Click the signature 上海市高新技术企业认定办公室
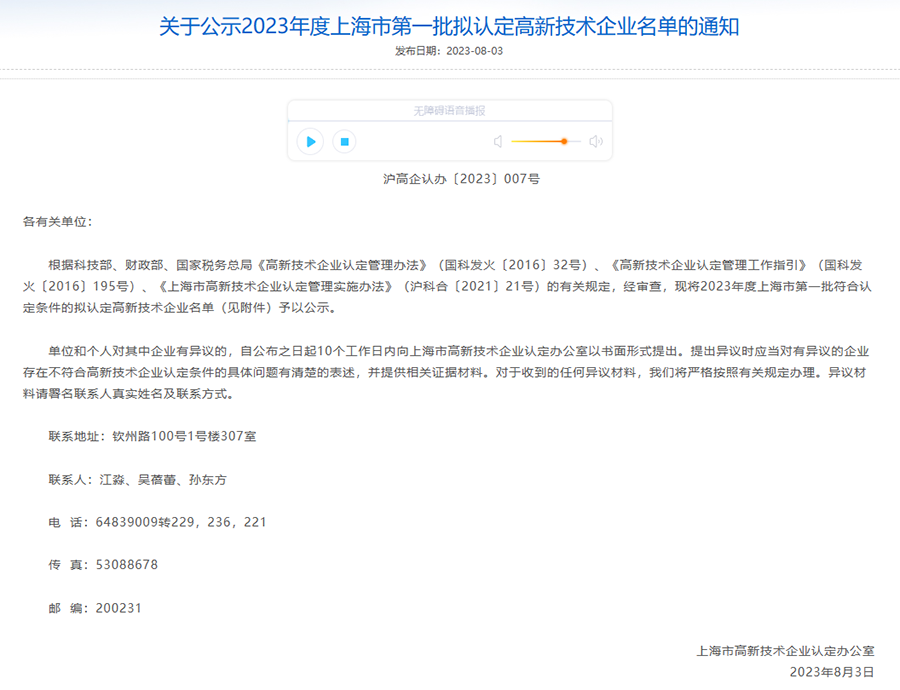Screen dimensions: 900x690 784,650
